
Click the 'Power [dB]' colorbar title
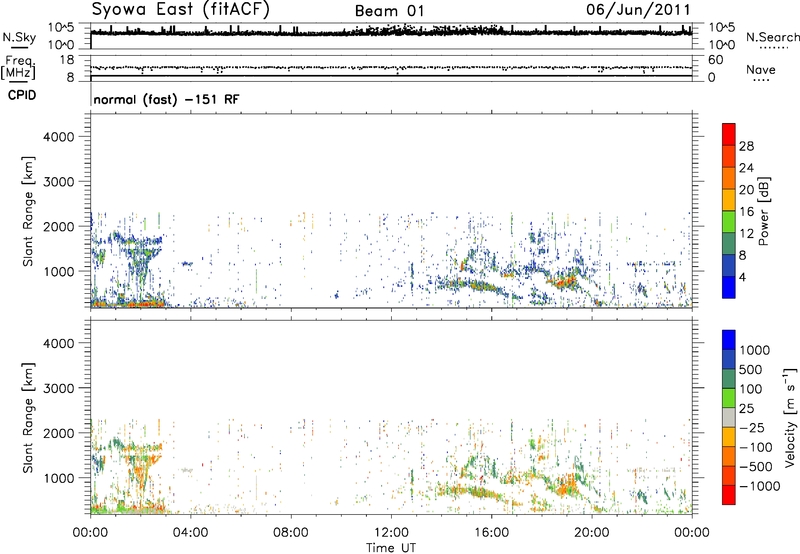coord(764,211)
